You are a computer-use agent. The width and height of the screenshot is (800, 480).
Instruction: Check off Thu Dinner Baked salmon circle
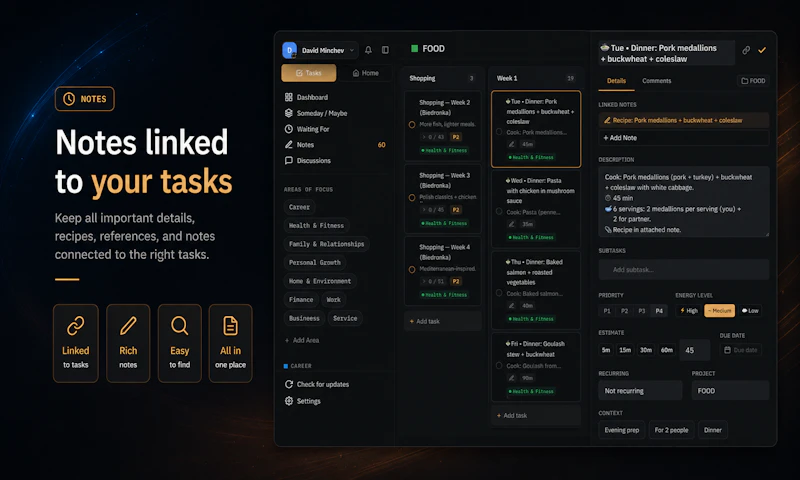point(499,293)
